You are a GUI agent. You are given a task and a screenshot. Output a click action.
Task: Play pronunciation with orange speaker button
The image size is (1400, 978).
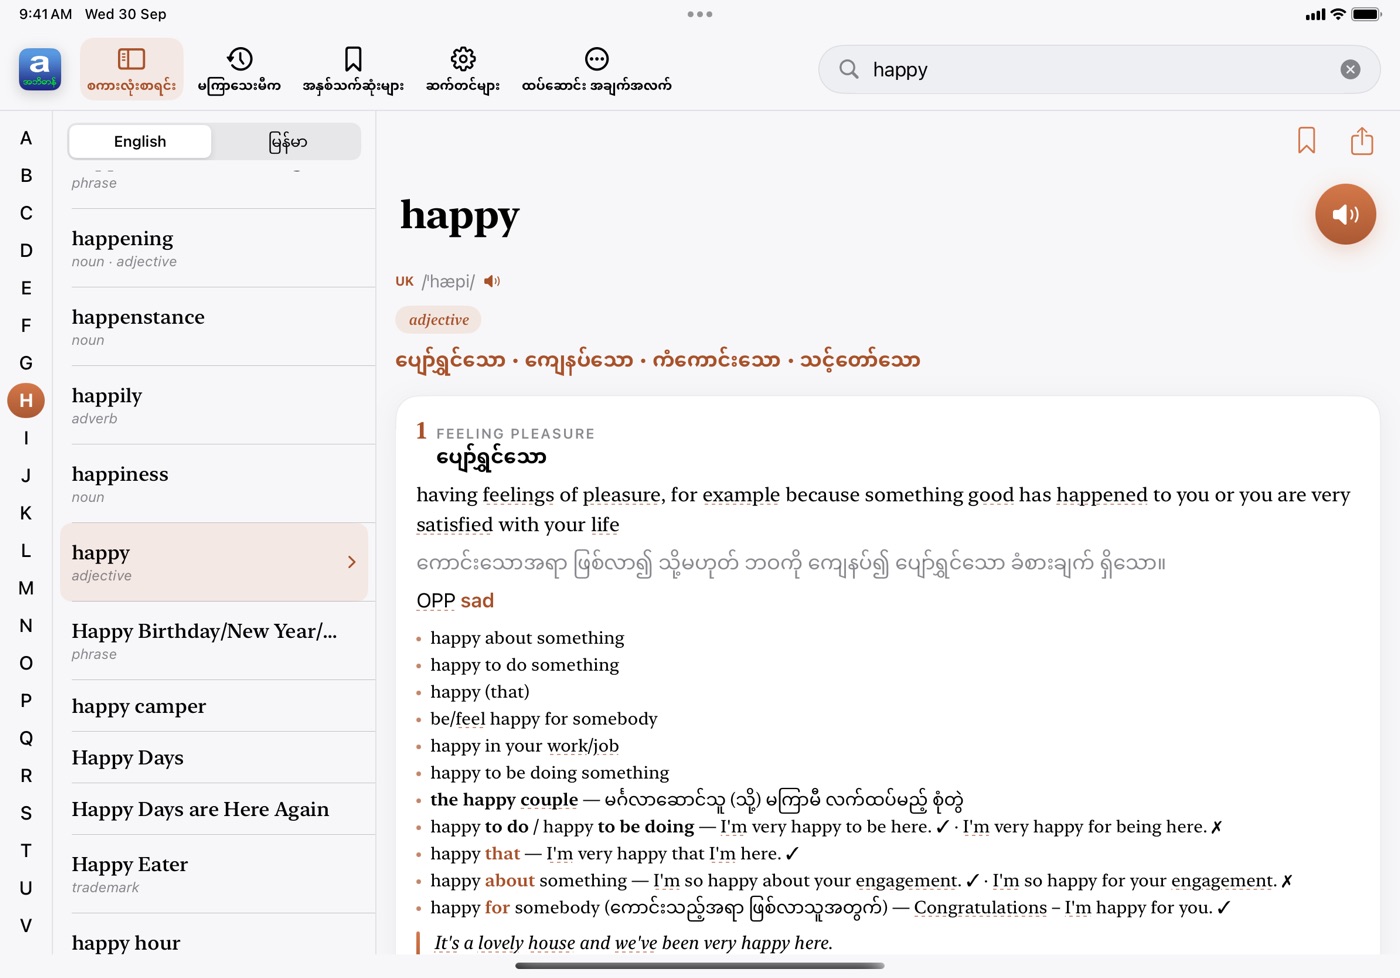coord(1345,214)
